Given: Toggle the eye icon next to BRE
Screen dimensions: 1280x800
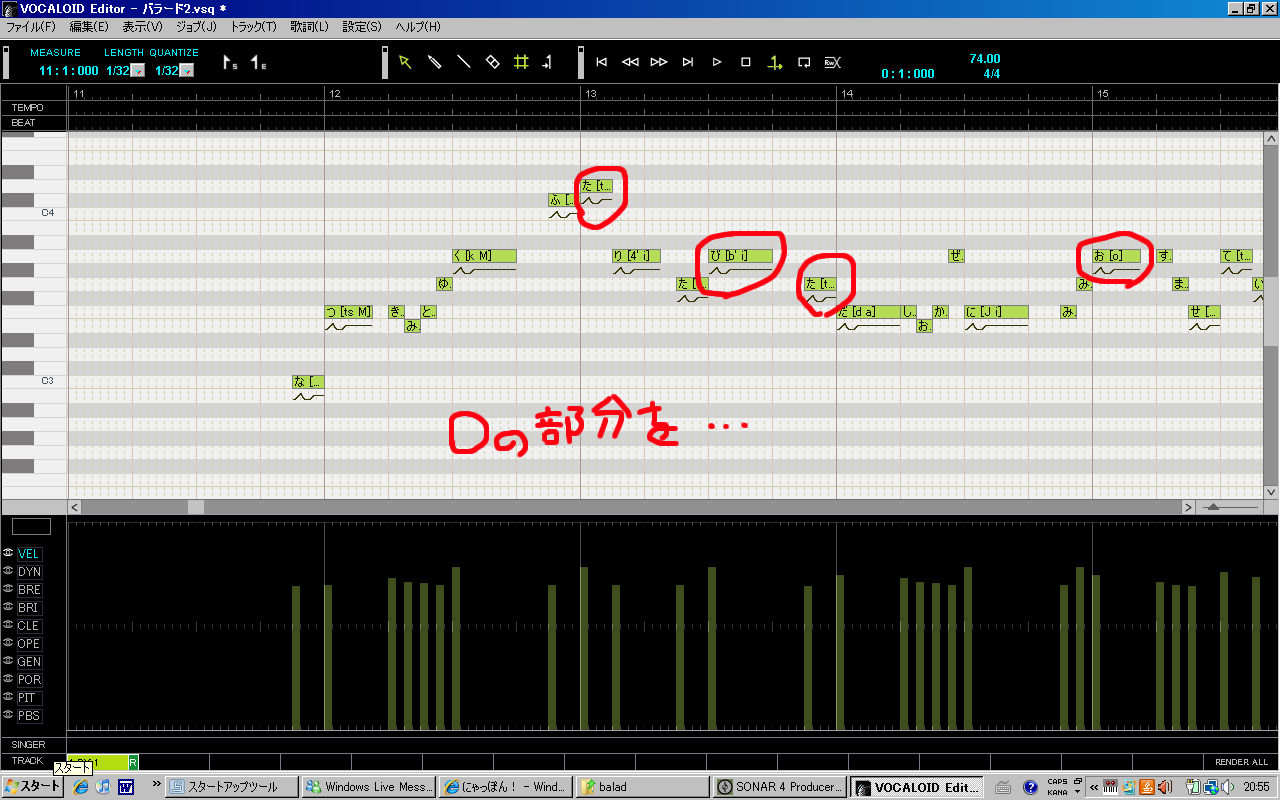Looking at the screenshot, I should (x=8, y=589).
